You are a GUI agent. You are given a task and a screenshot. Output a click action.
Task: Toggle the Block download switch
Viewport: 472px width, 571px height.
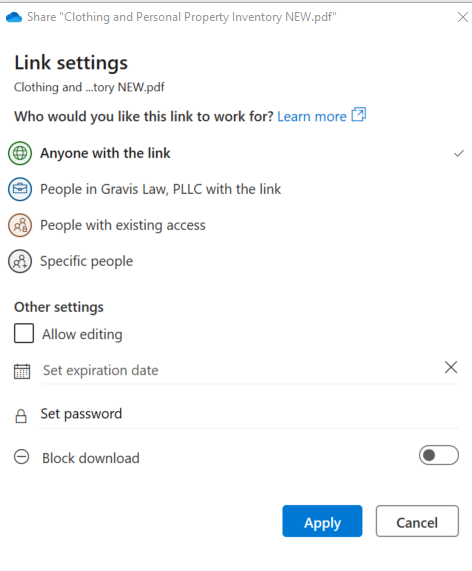(439, 455)
